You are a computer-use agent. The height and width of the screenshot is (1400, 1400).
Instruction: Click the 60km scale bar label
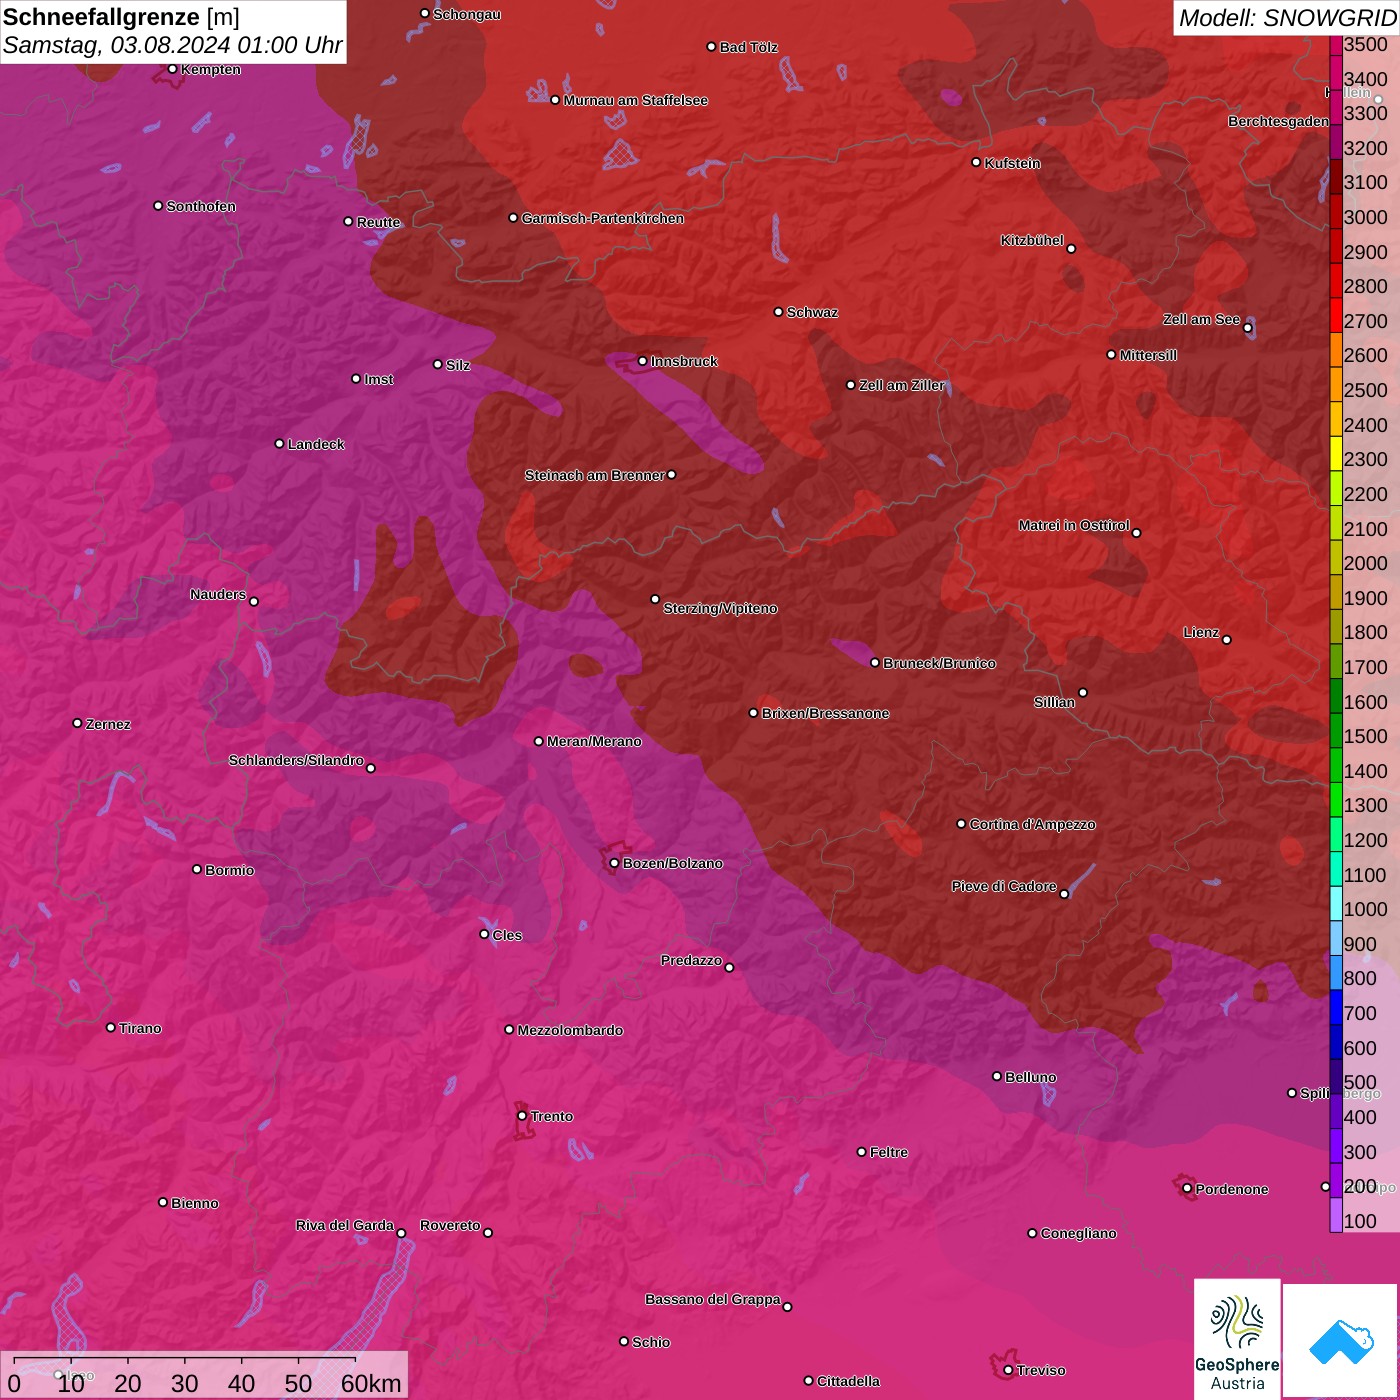(371, 1383)
